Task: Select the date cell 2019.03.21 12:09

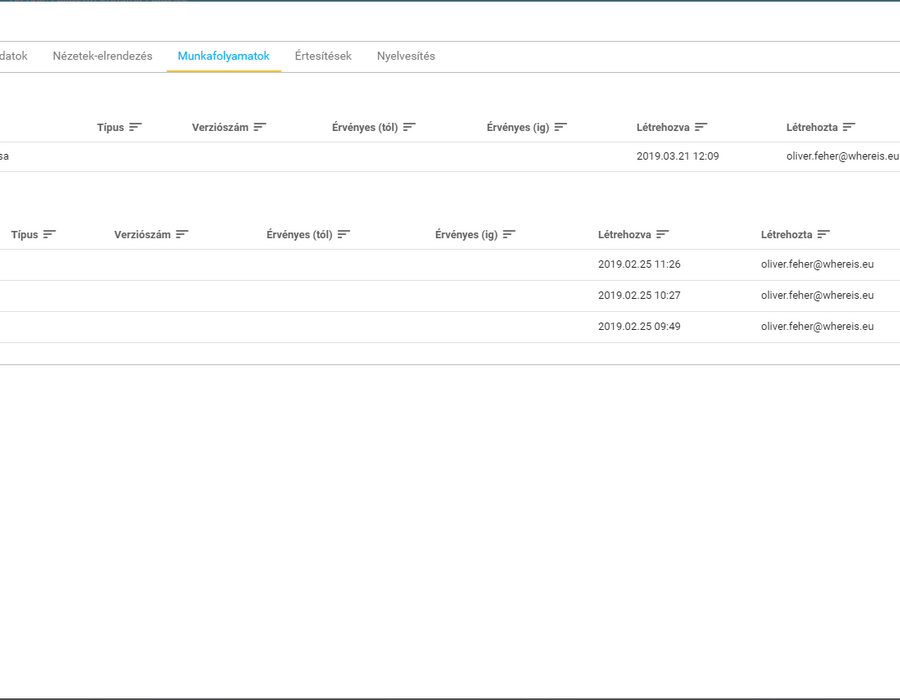Action: [x=678, y=156]
